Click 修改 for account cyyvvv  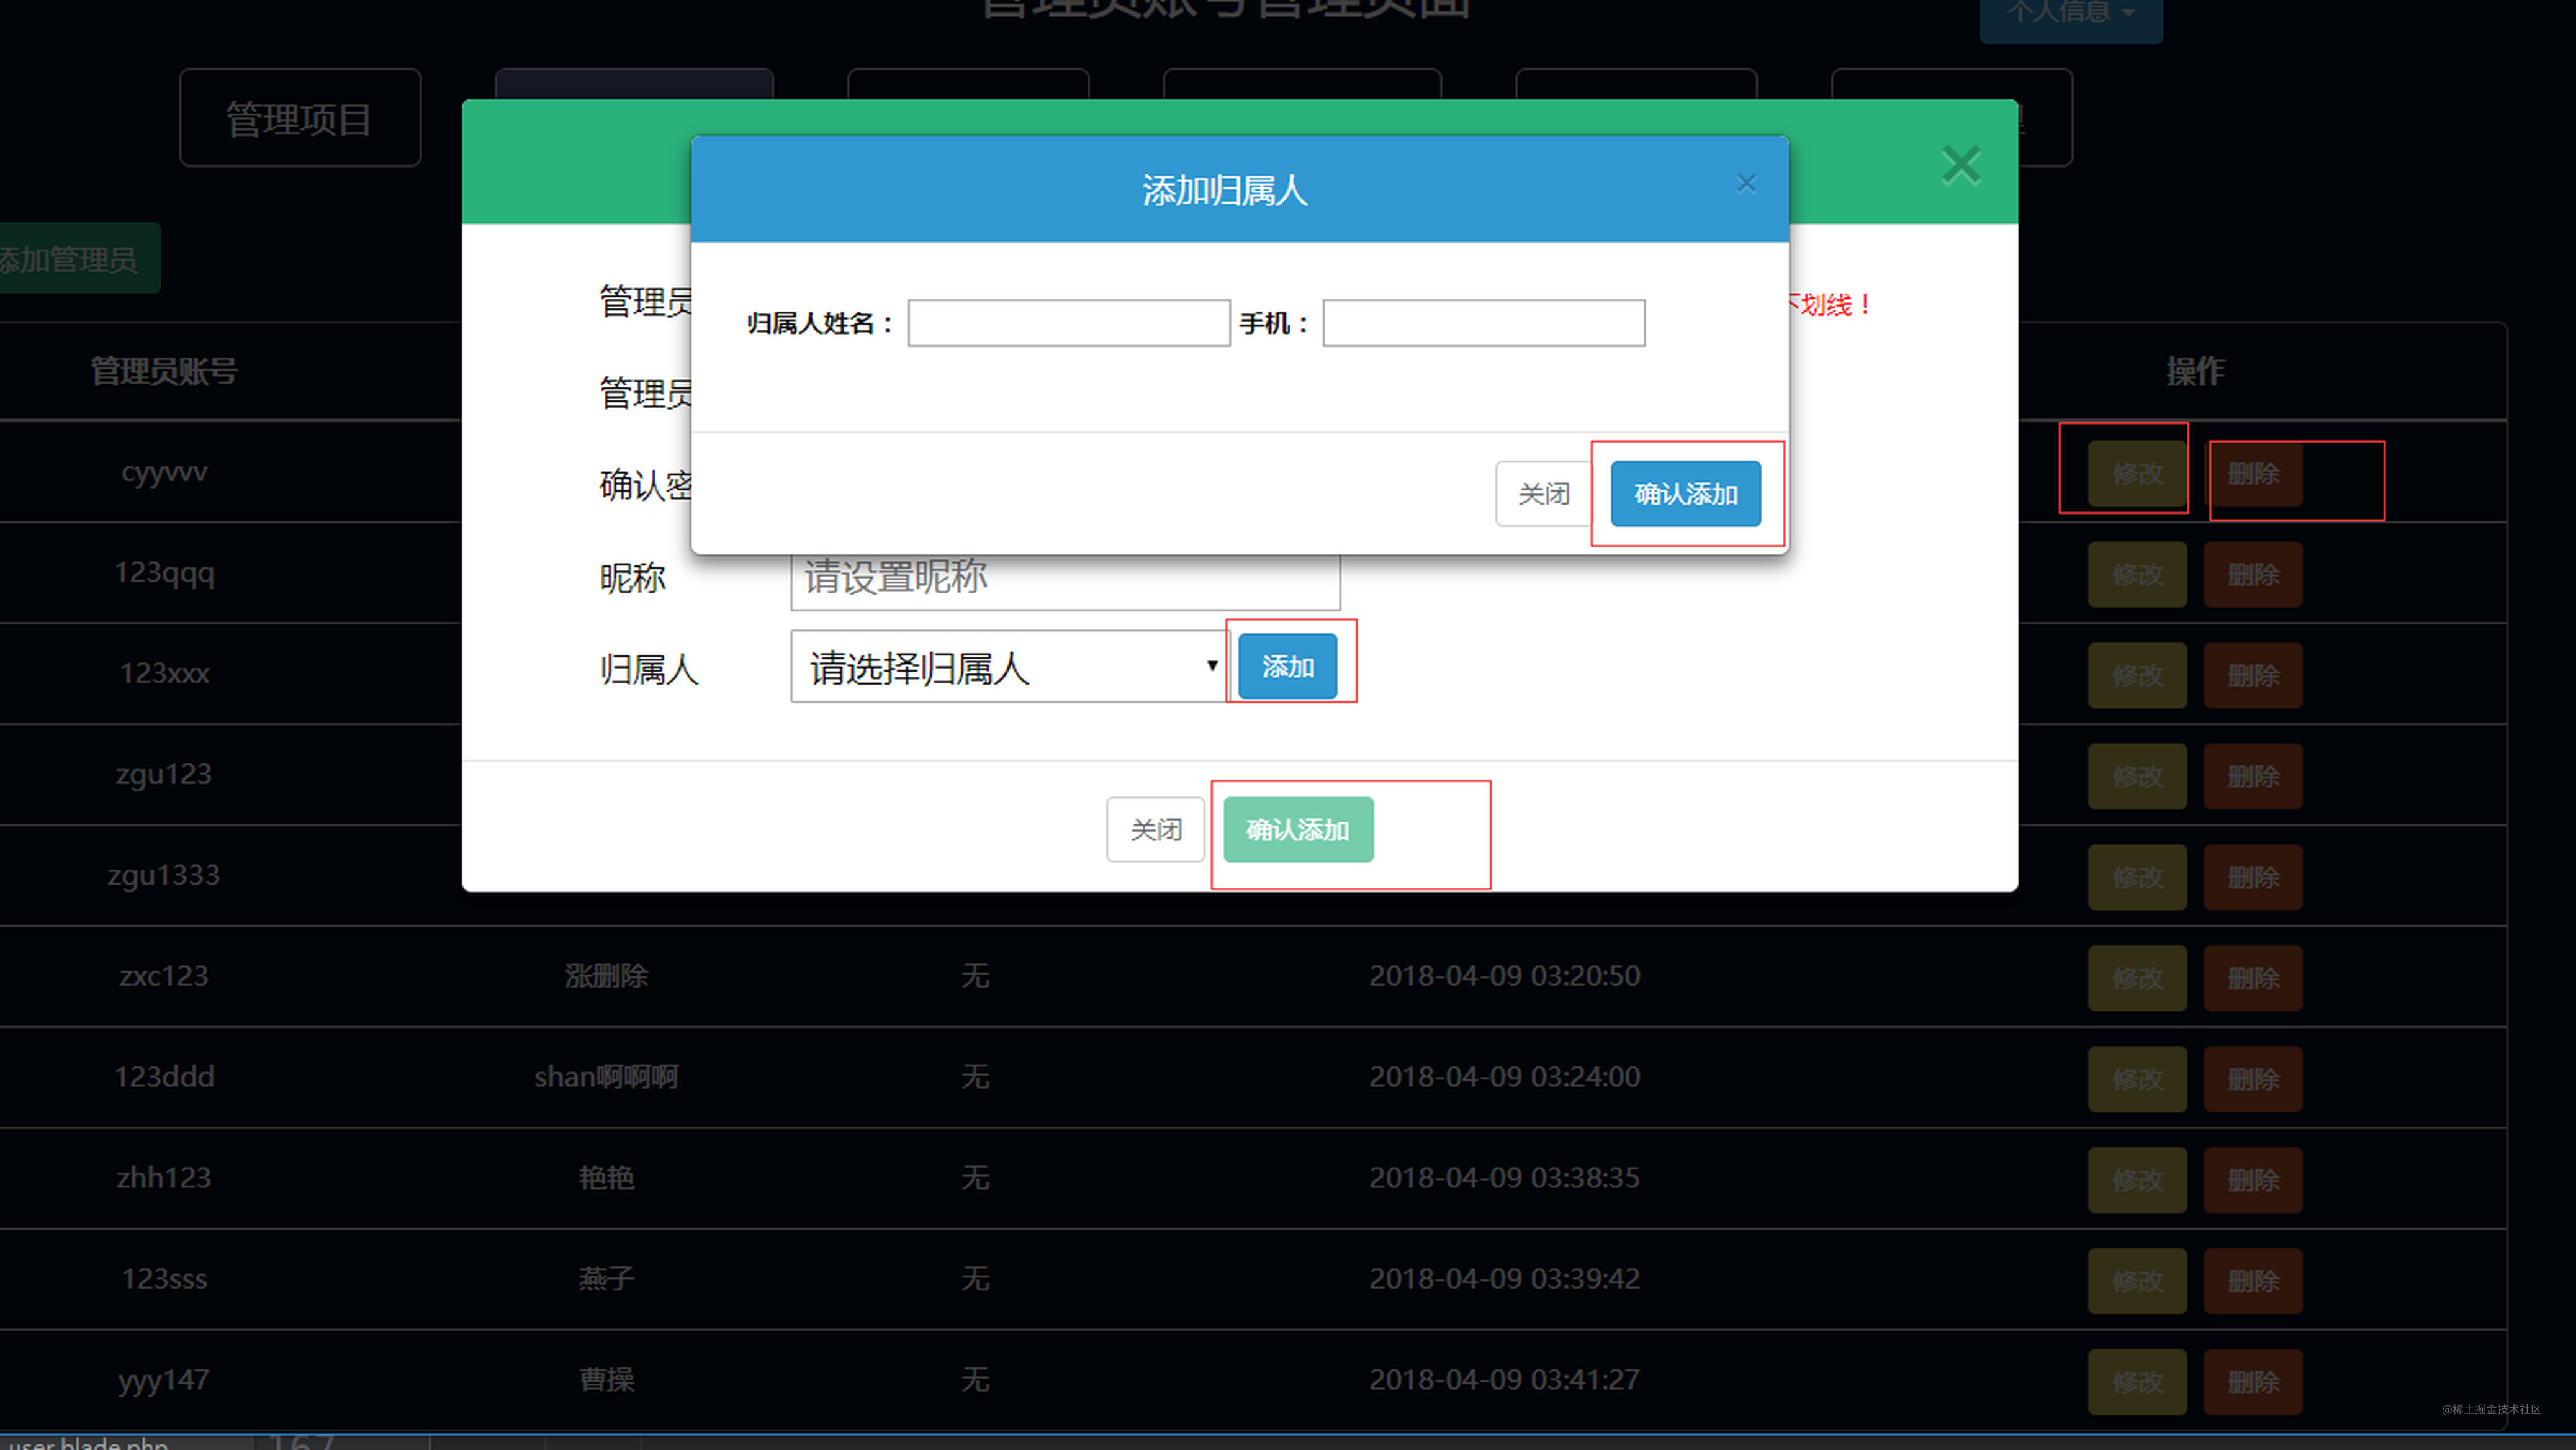point(2137,474)
